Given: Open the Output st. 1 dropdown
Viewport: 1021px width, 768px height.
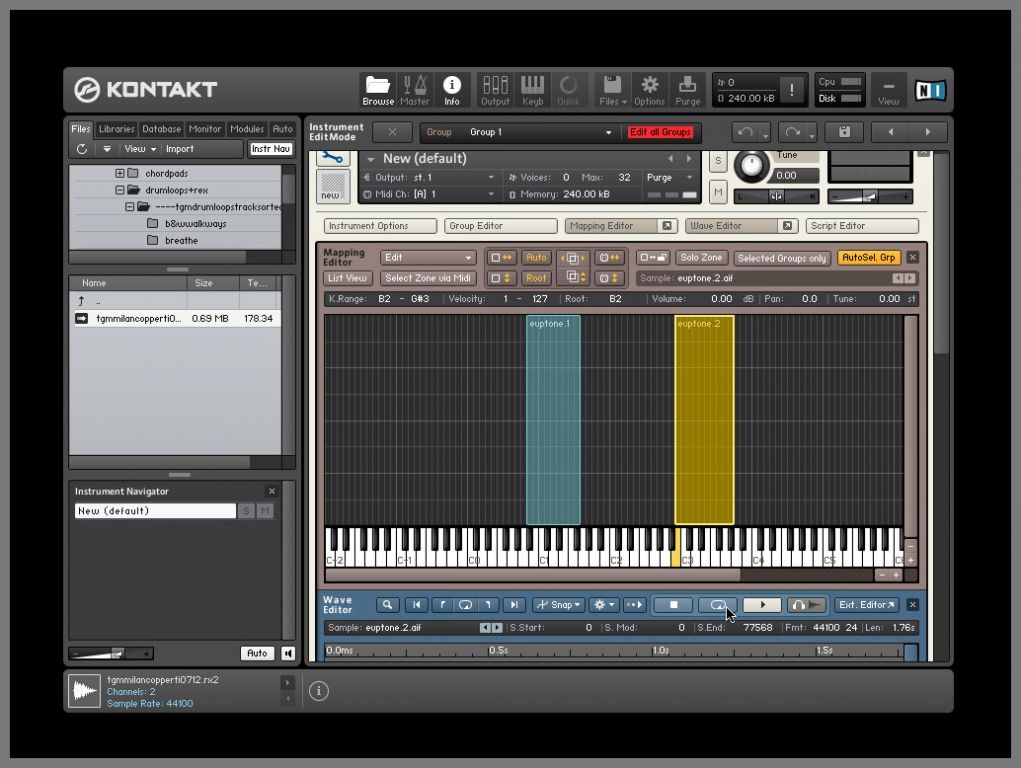Looking at the screenshot, I should pyautogui.click(x=430, y=177).
